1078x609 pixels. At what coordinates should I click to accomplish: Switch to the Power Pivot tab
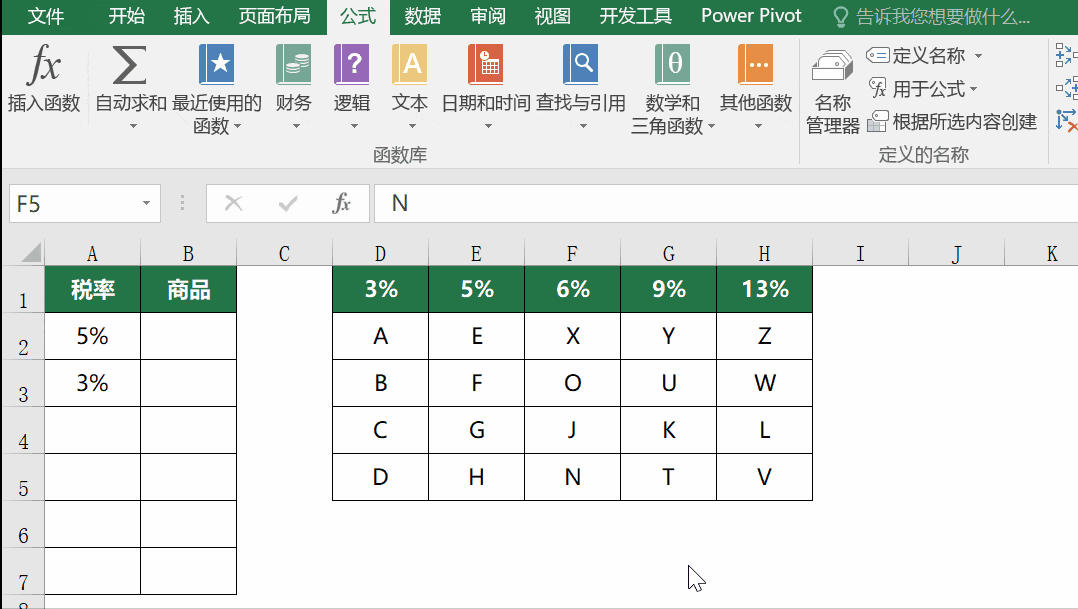751,16
